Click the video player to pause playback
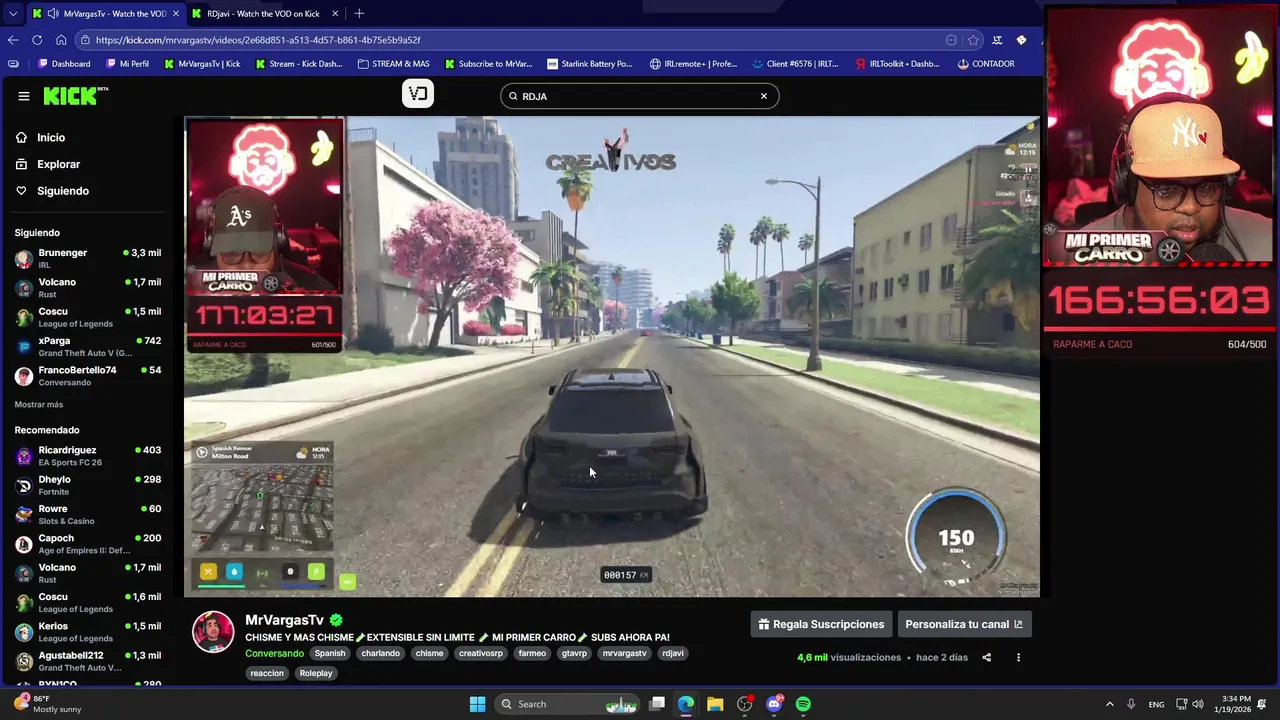 (x=612, y=357)
